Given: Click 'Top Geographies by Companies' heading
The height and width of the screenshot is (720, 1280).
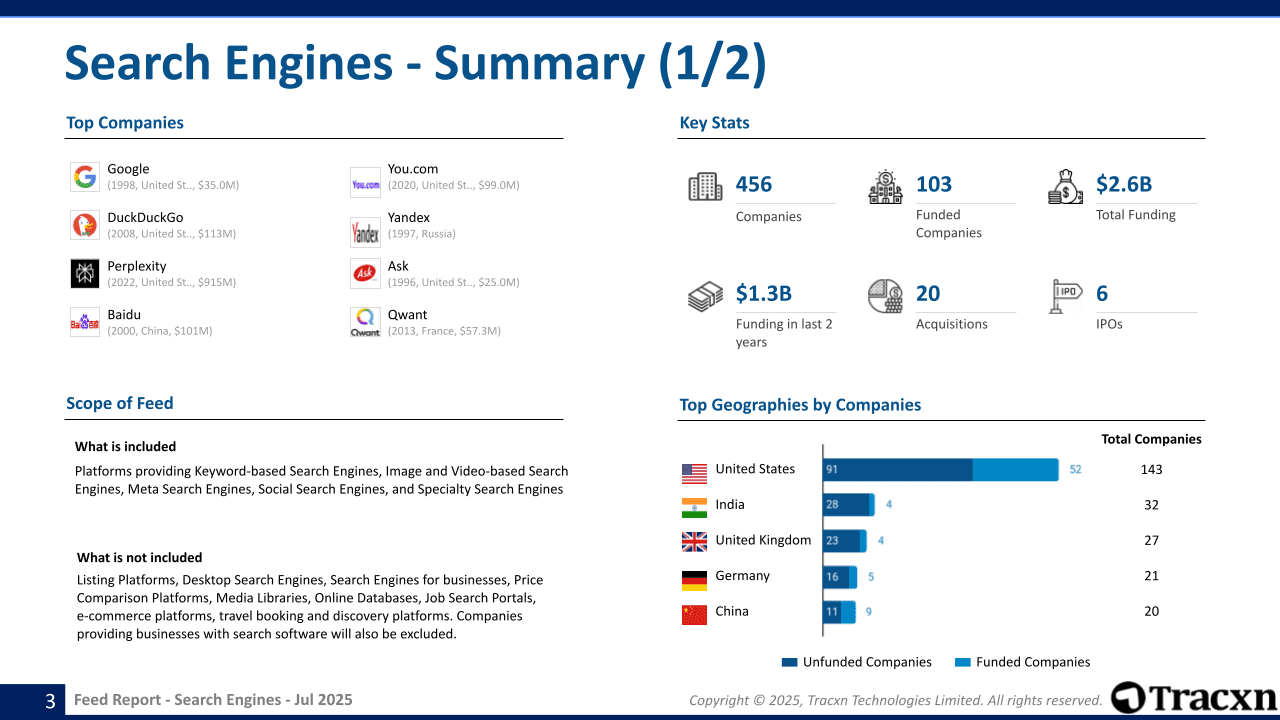Looking at the screenshot, I should [800, 405].
